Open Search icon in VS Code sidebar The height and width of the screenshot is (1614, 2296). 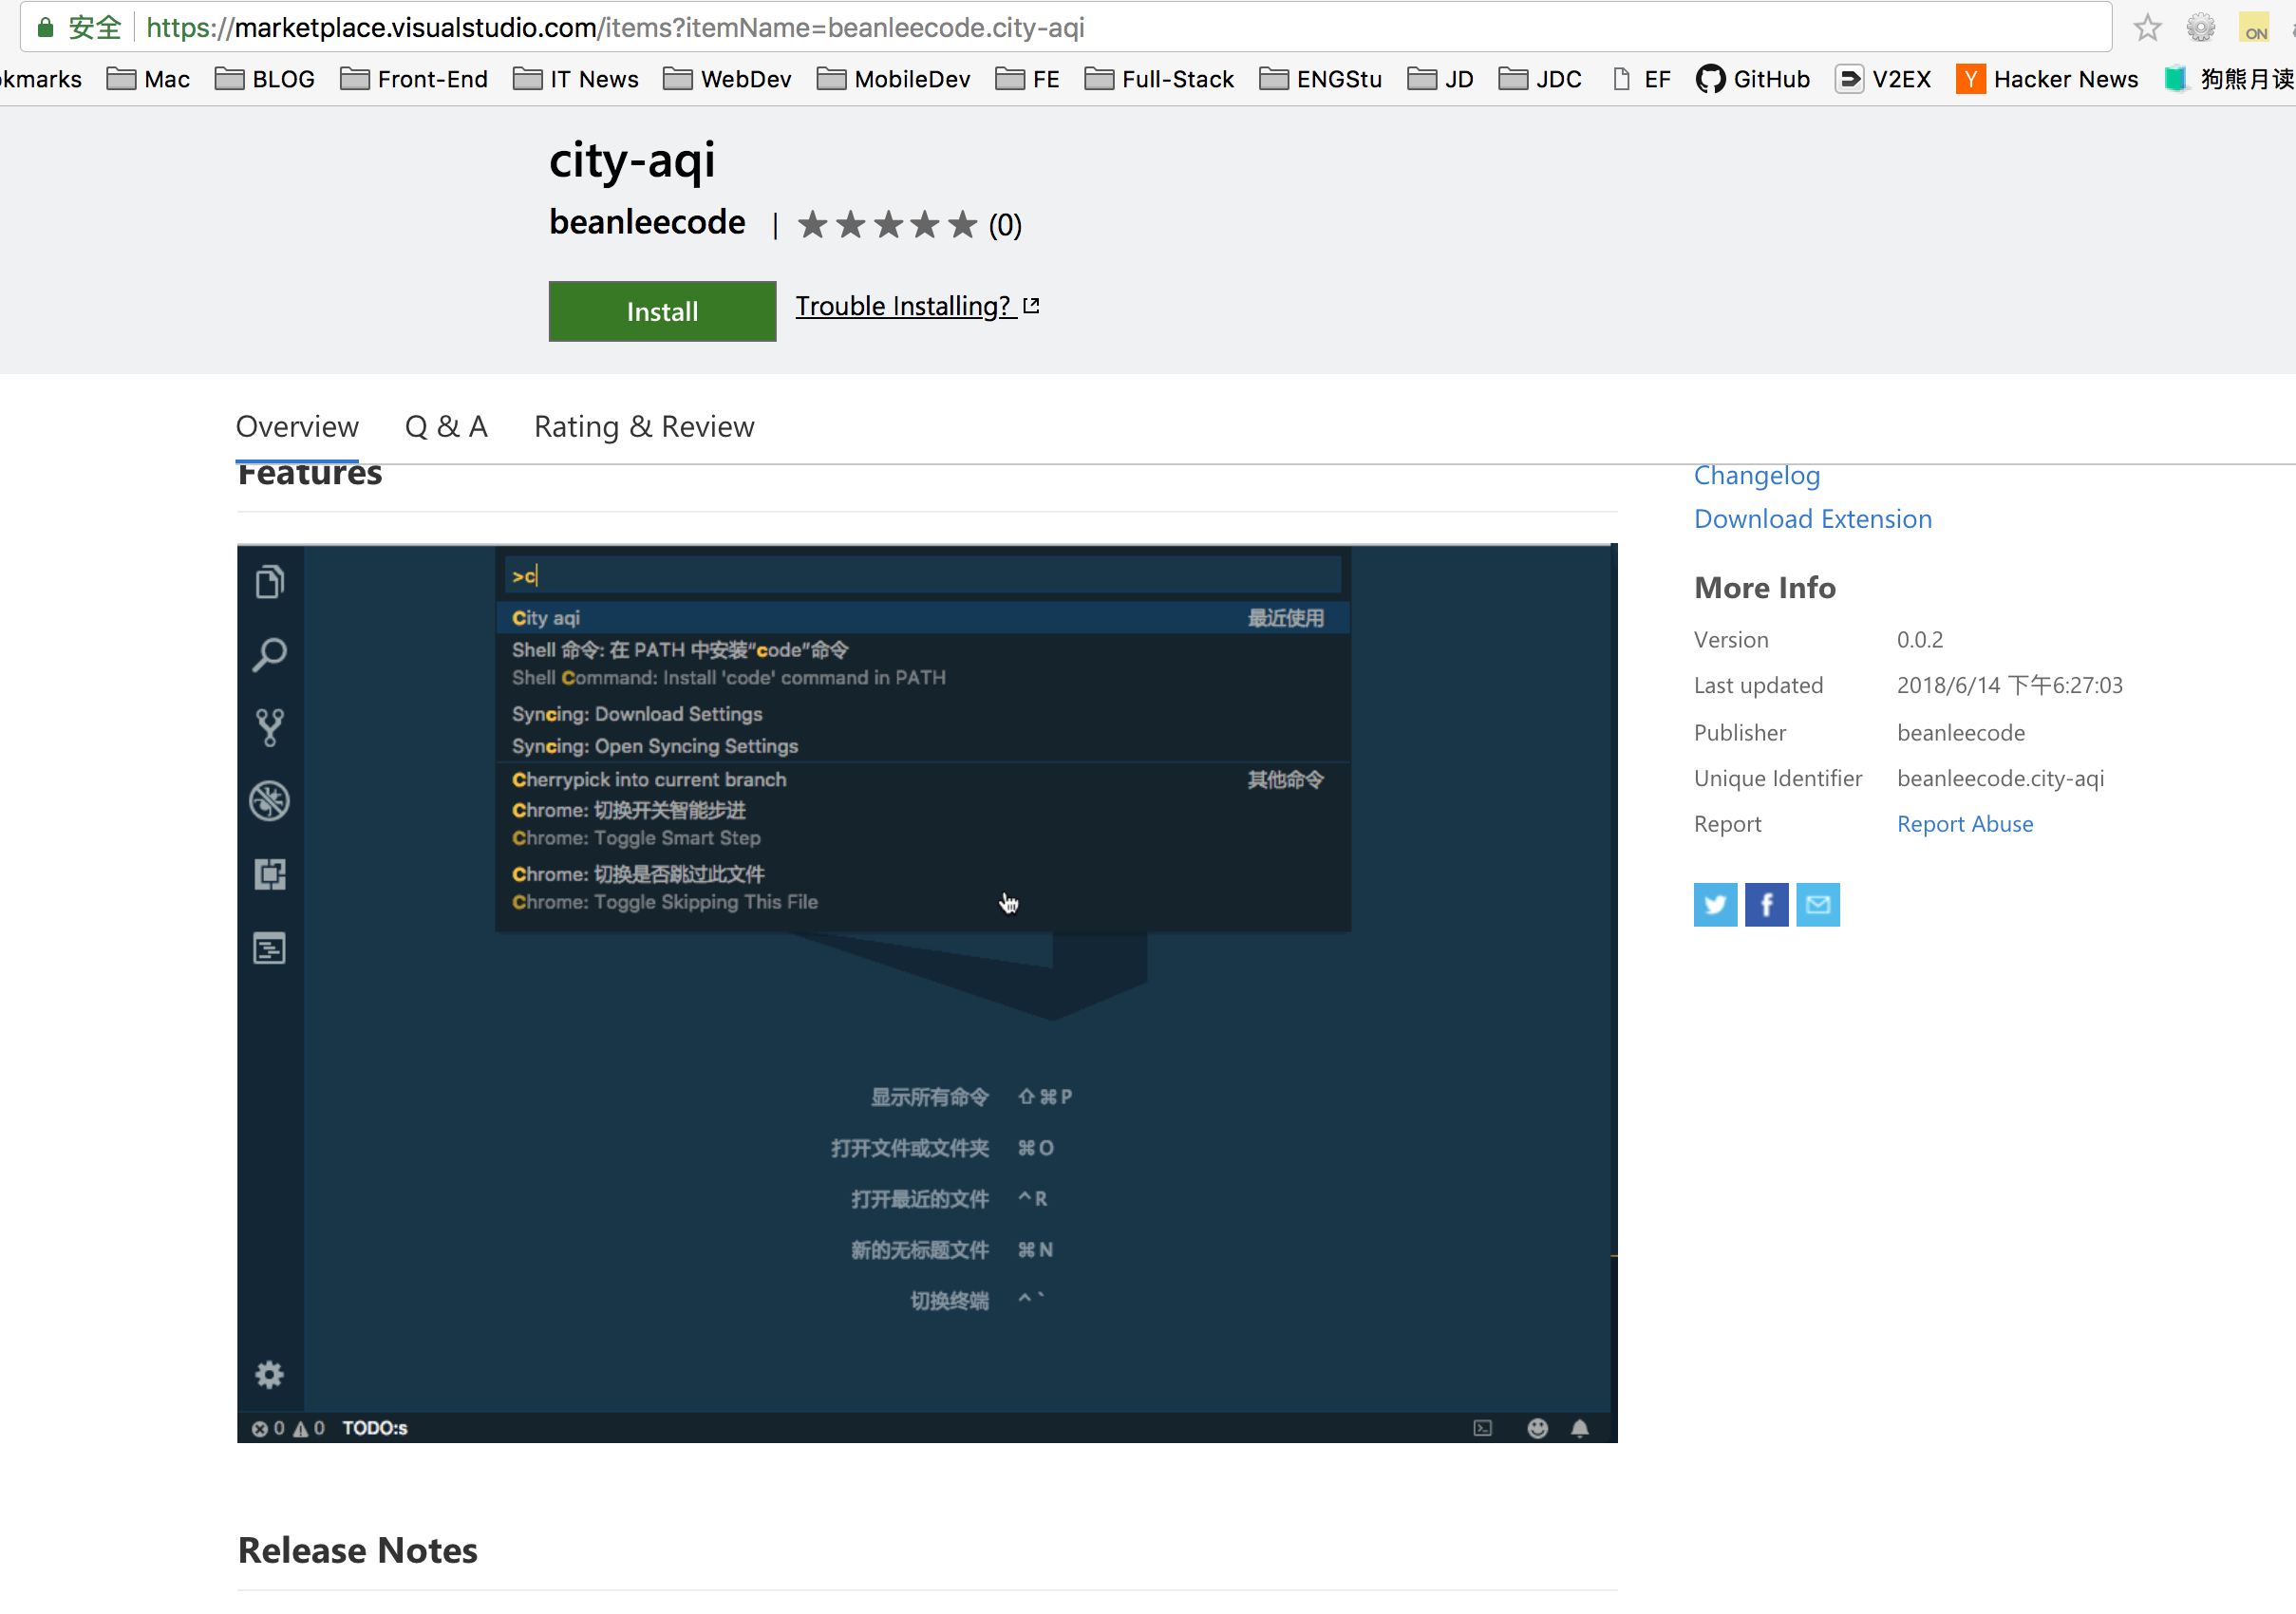(270, 655)
